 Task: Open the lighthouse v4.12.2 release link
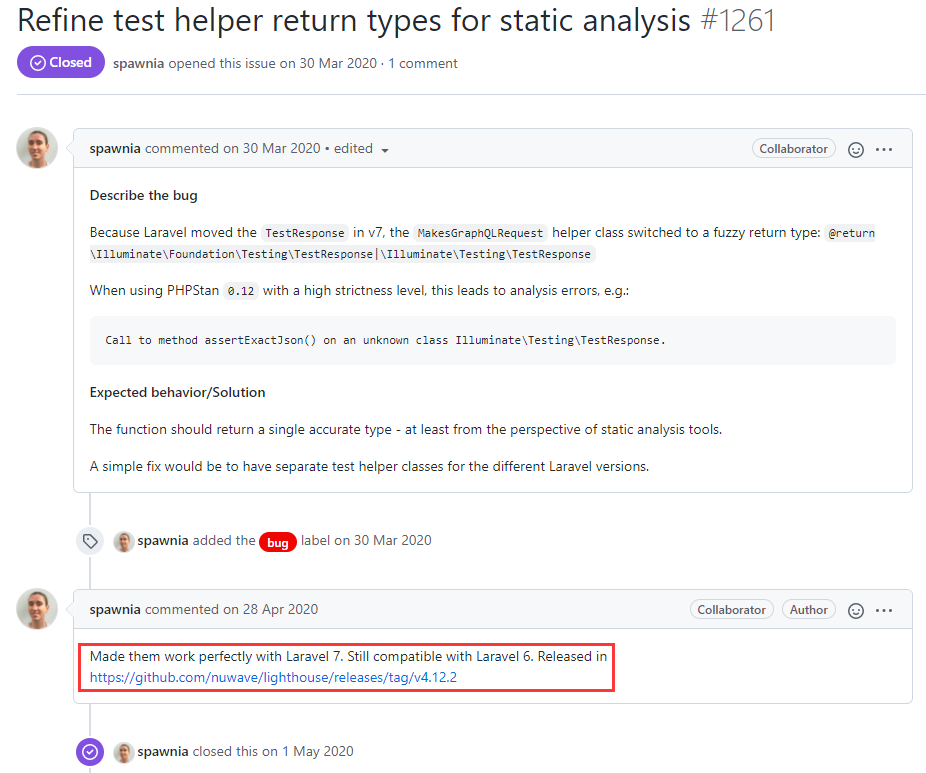coord(273,677)
